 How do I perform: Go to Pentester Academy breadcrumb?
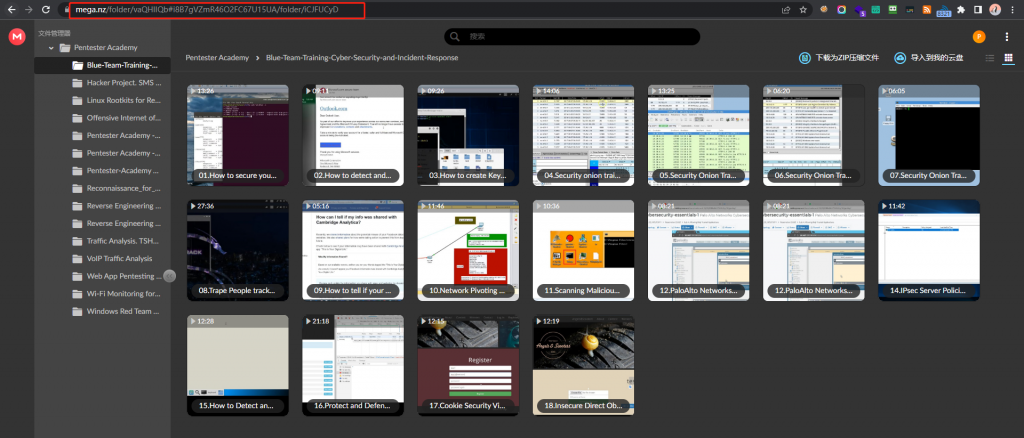point(217,57)
